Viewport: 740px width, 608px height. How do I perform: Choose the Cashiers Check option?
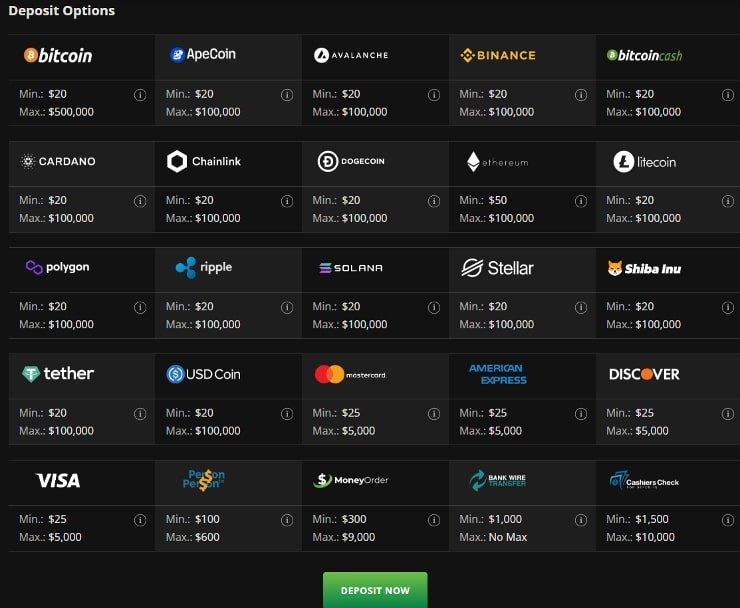pyautogui.click(x=644, y=481)
